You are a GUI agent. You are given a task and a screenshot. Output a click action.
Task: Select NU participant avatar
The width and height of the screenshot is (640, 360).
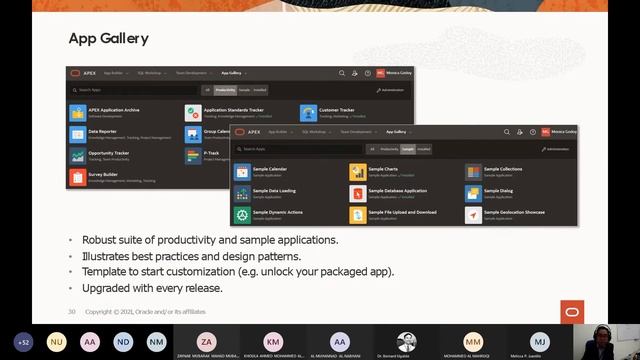56,342
